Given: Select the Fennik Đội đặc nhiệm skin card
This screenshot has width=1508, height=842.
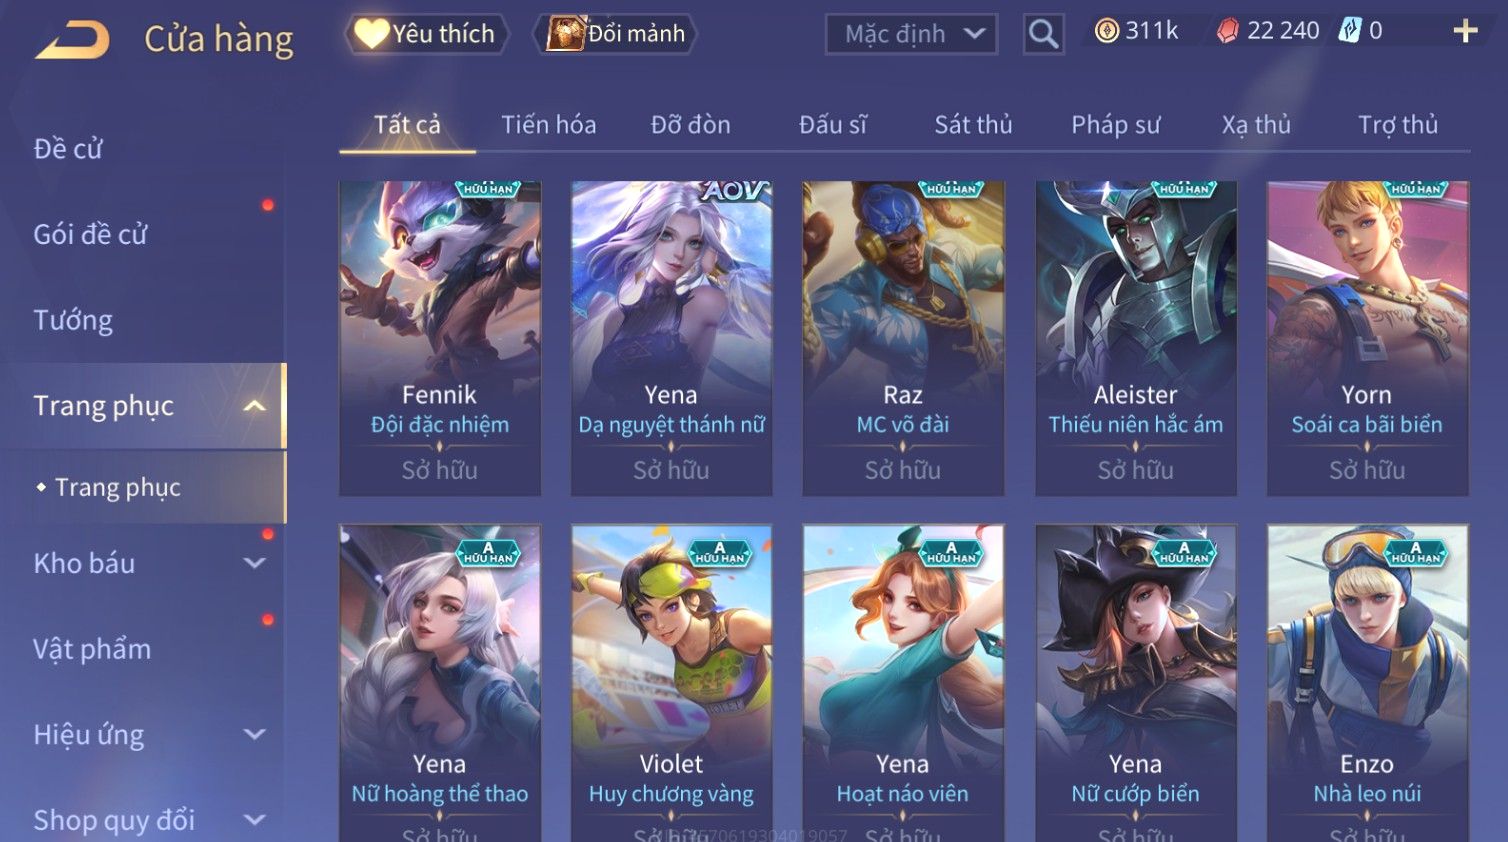Looking at the screenshot, I should tap(440, 338).
